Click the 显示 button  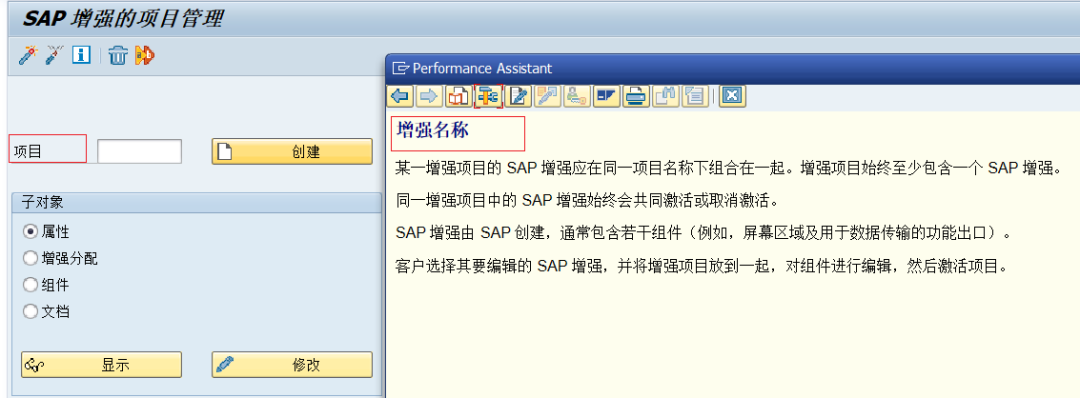coord(102,365)
